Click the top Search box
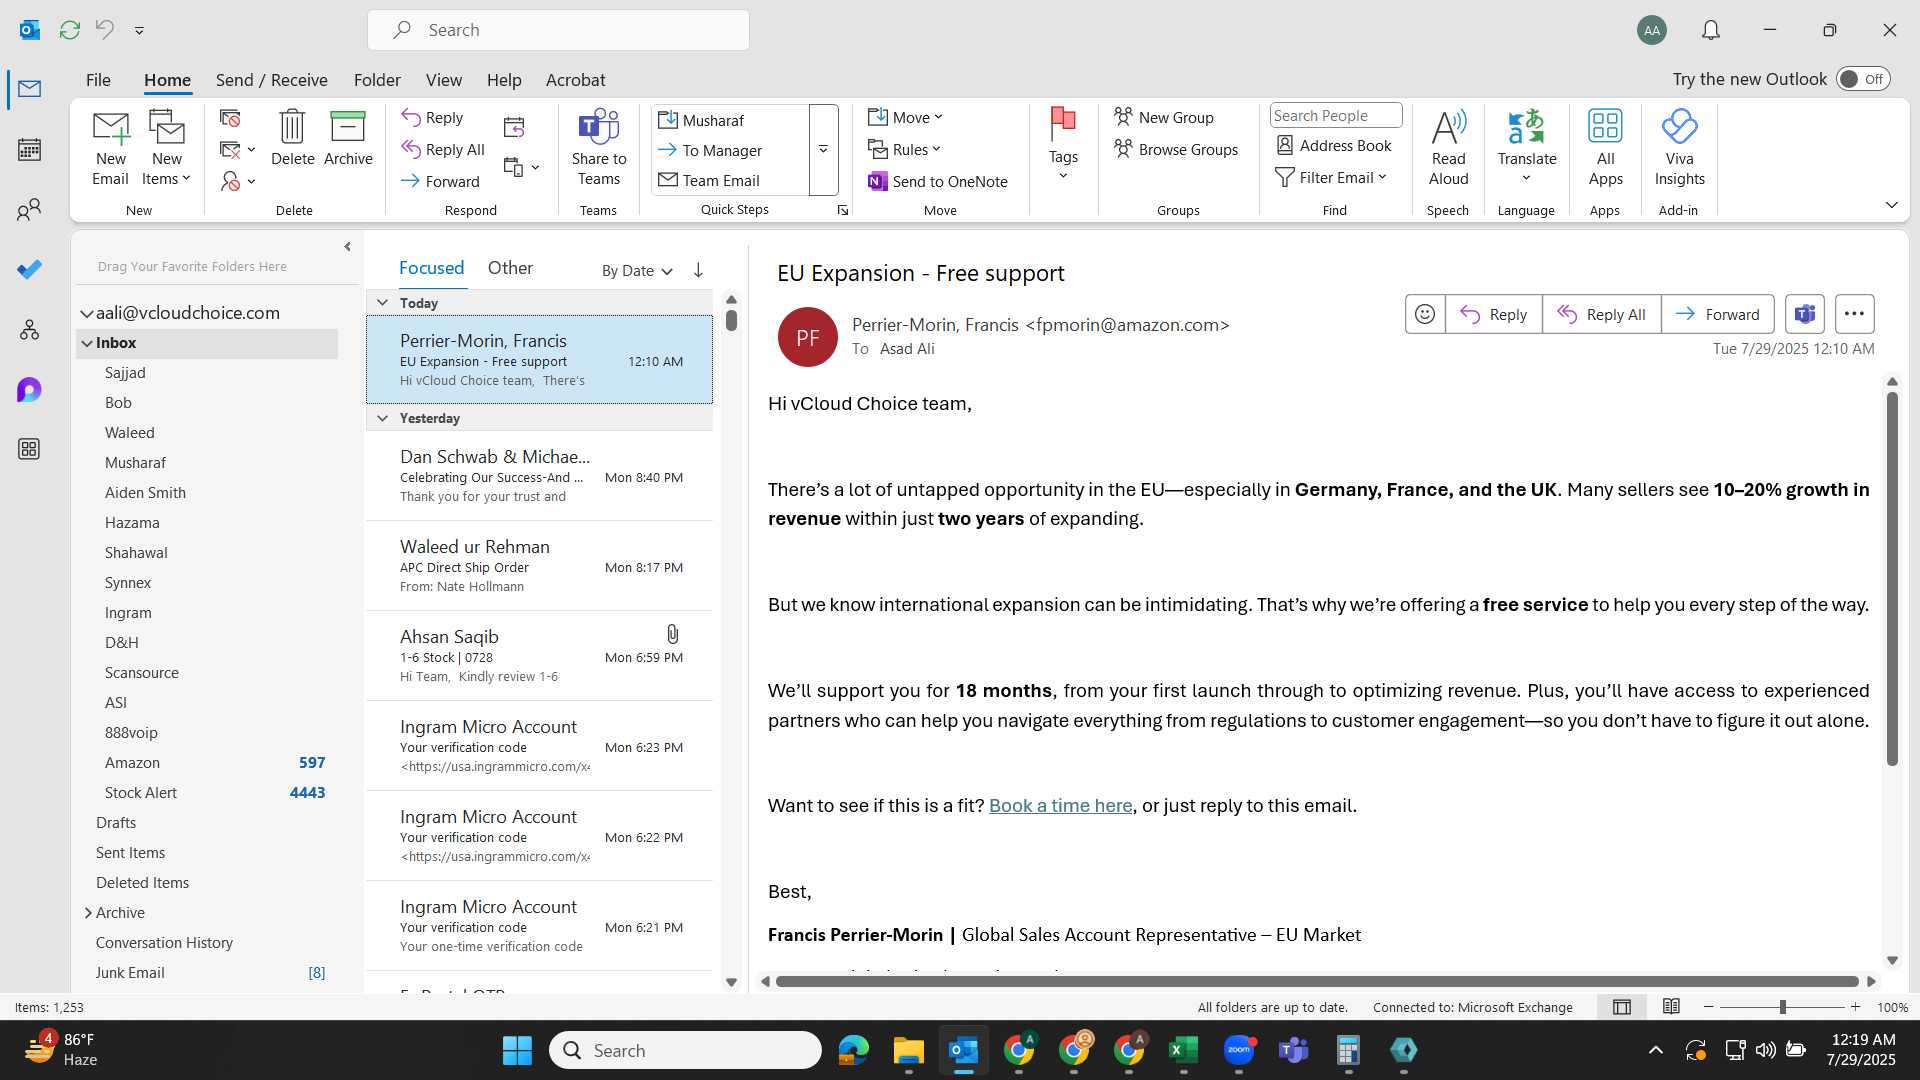This screenshot has width=1920, height=1080. (x=558, y=30)
